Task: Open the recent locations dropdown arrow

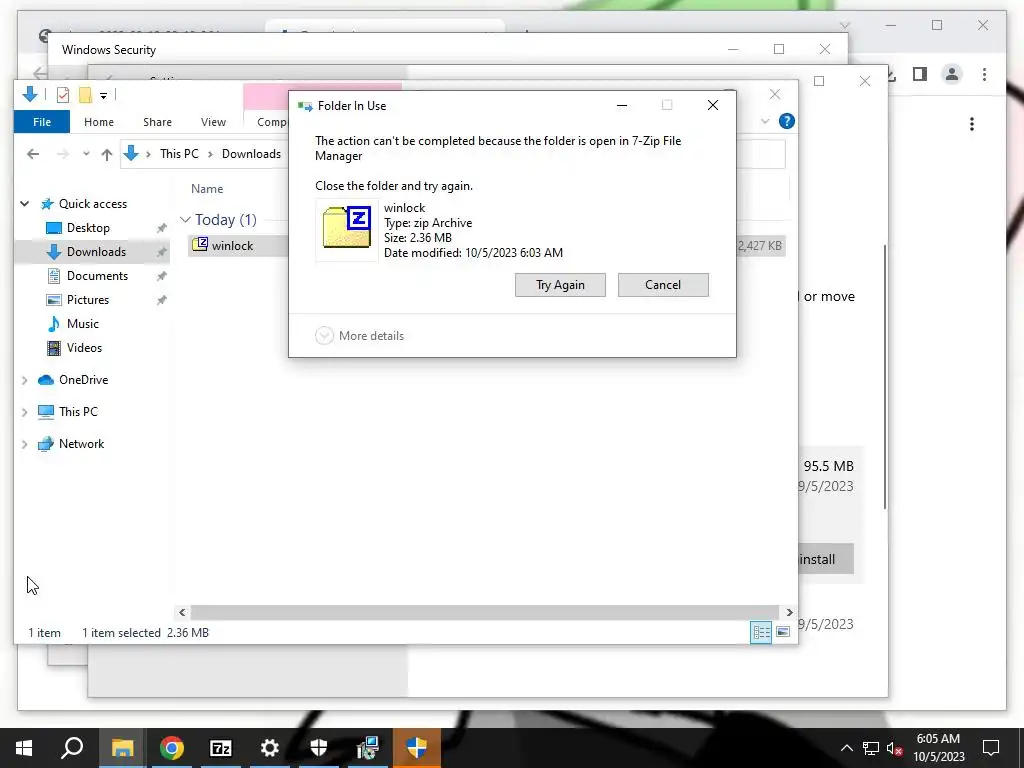Action: point(86,154)
